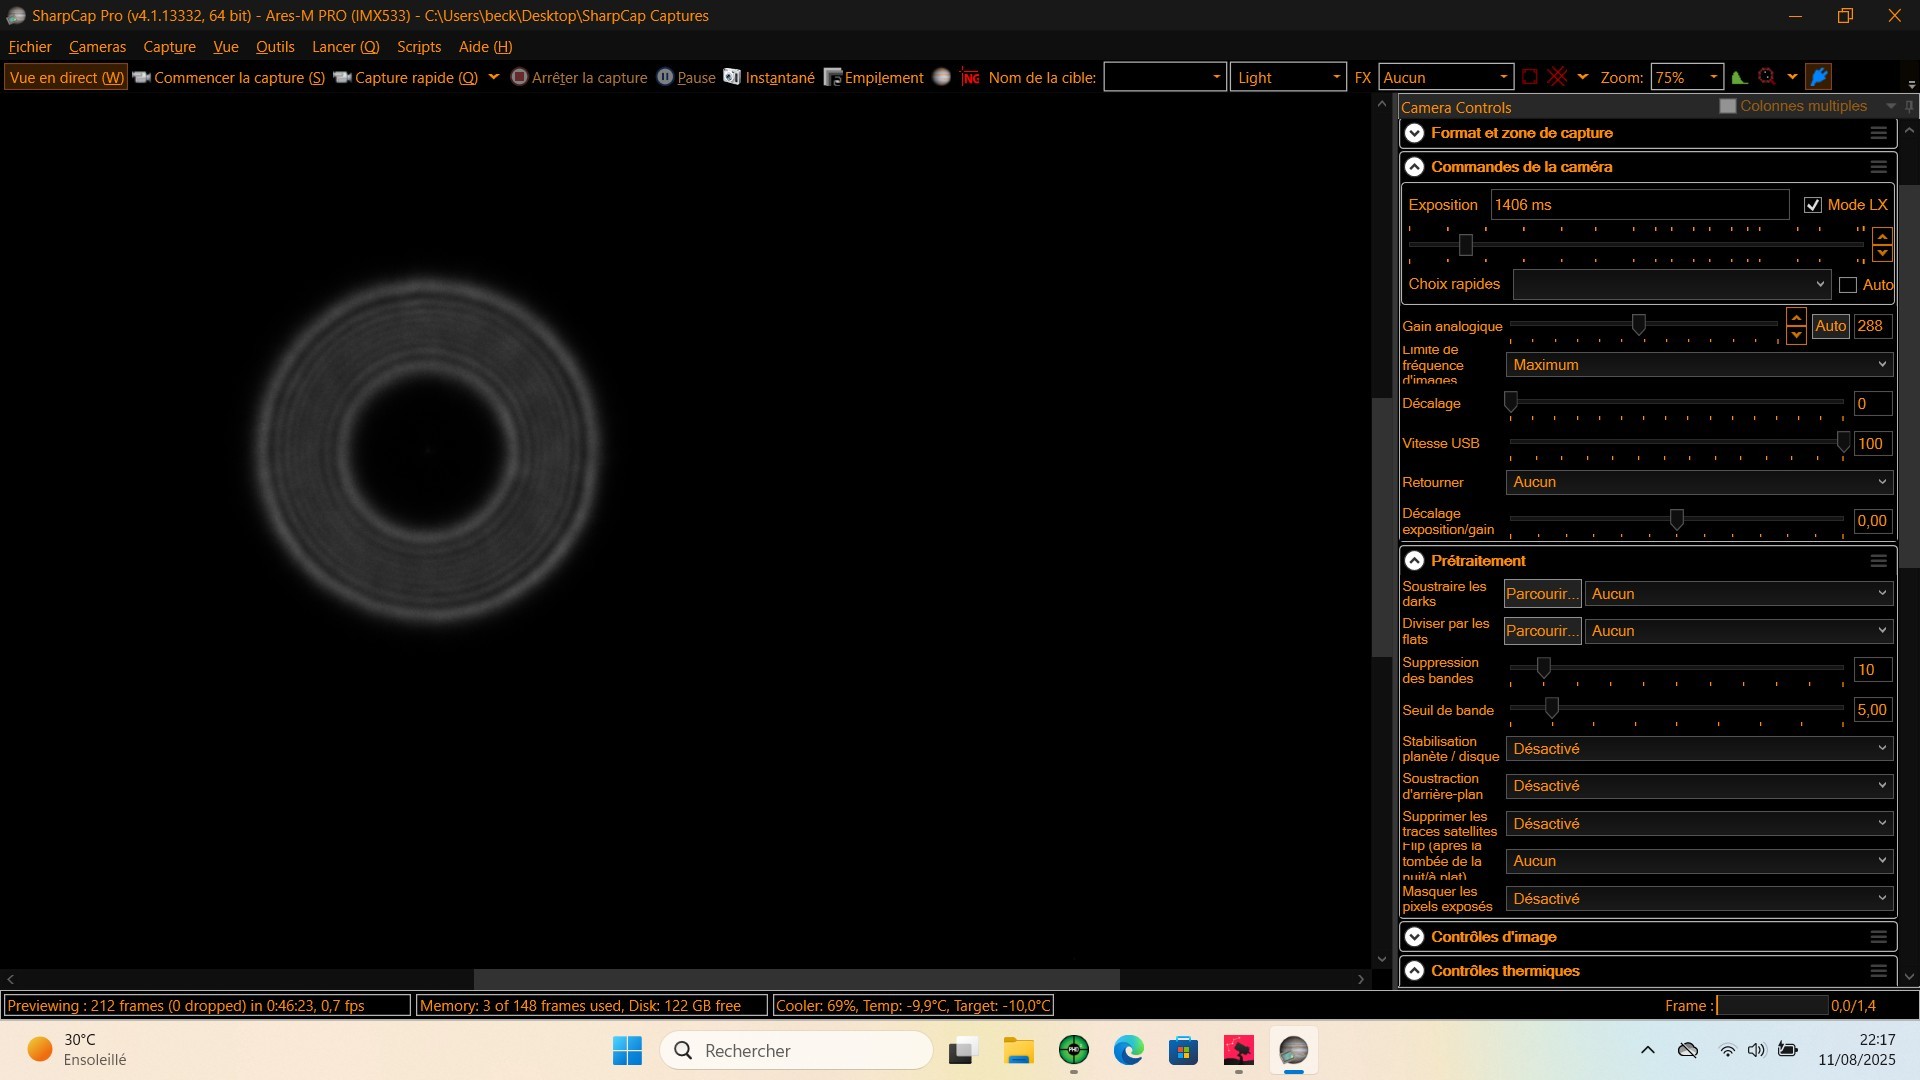
Task: Open the Prétraitement section options menu
Action: click(1878, 561)
